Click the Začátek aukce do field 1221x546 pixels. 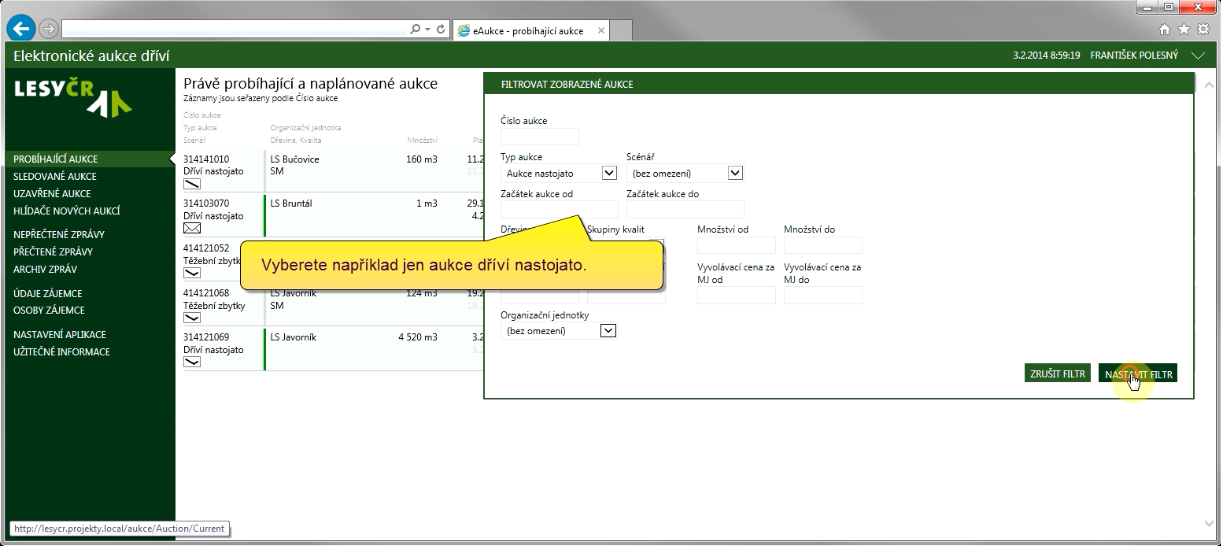[x=685, y=209]
